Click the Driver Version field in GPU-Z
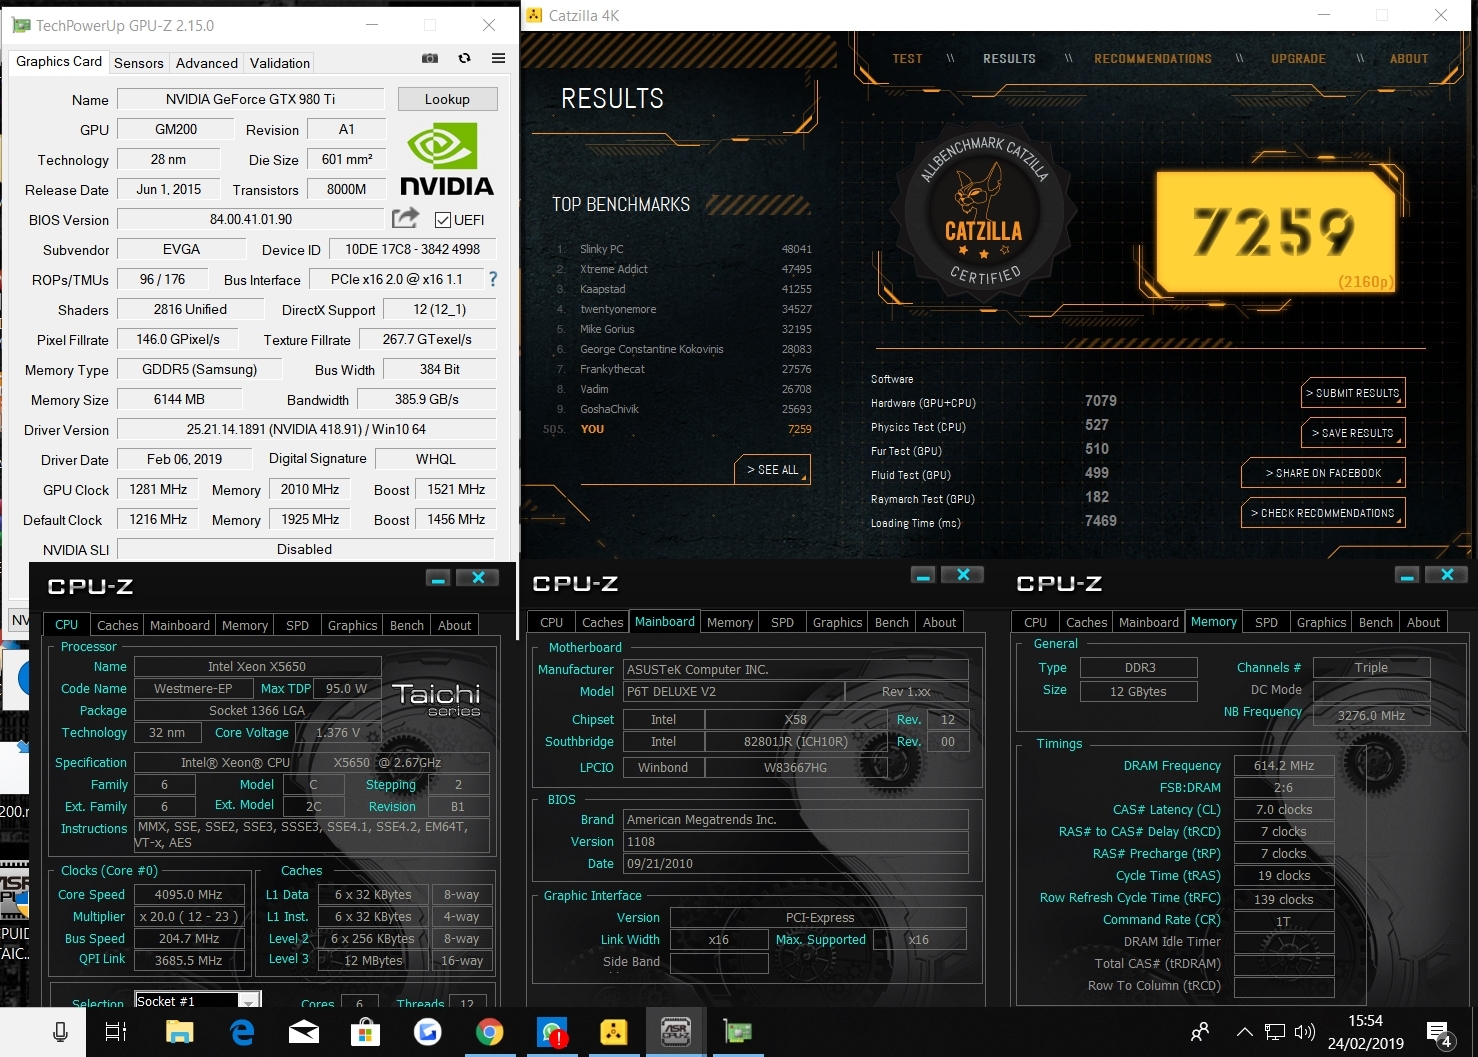This screenshot has width=1478, height=1057. click(x=306, y=429)
